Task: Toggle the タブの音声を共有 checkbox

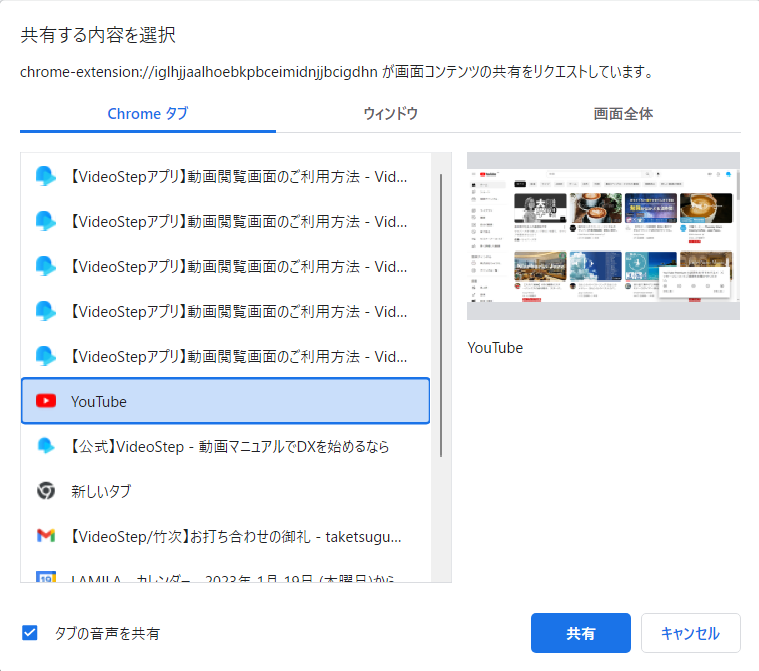Action: pyautogui.click(x=30, y=633)
